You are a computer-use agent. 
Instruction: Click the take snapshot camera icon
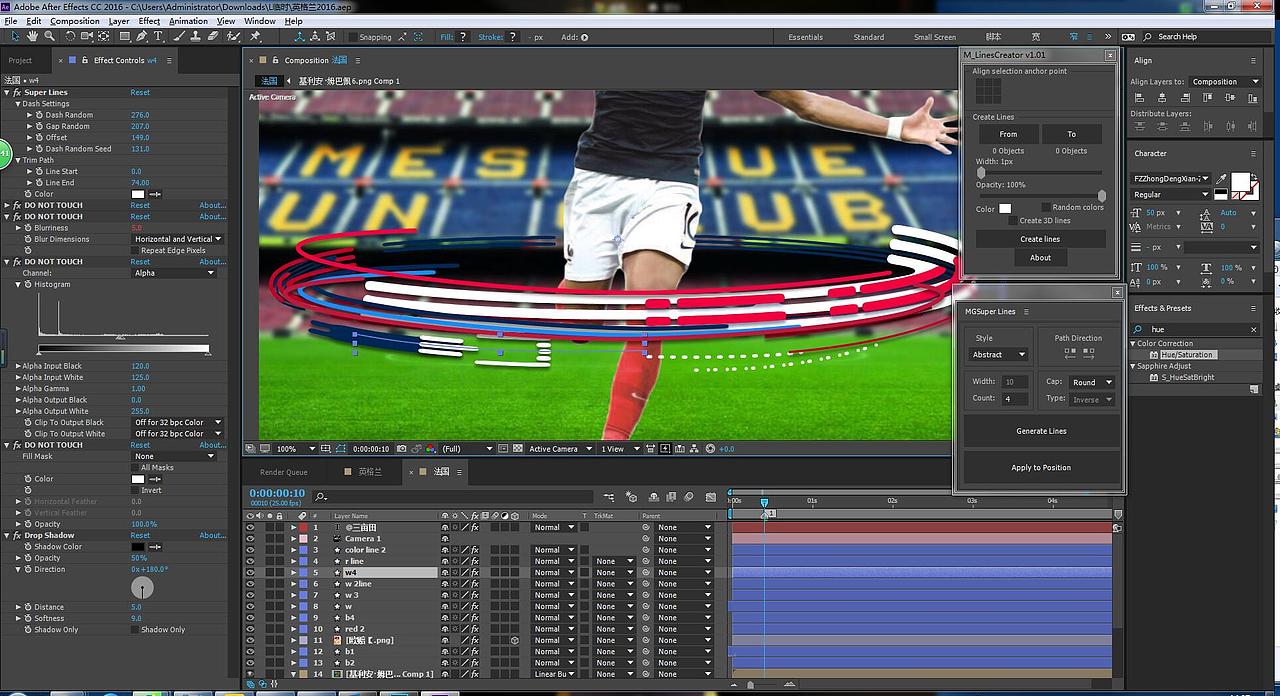[400, 449]
